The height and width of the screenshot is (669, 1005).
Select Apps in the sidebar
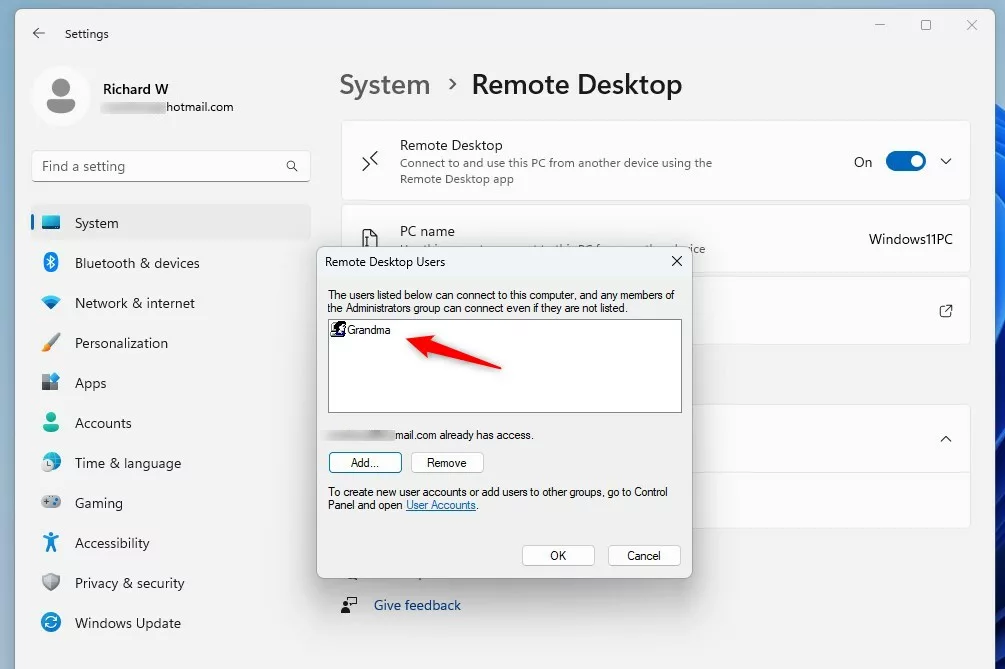(170, 383)
